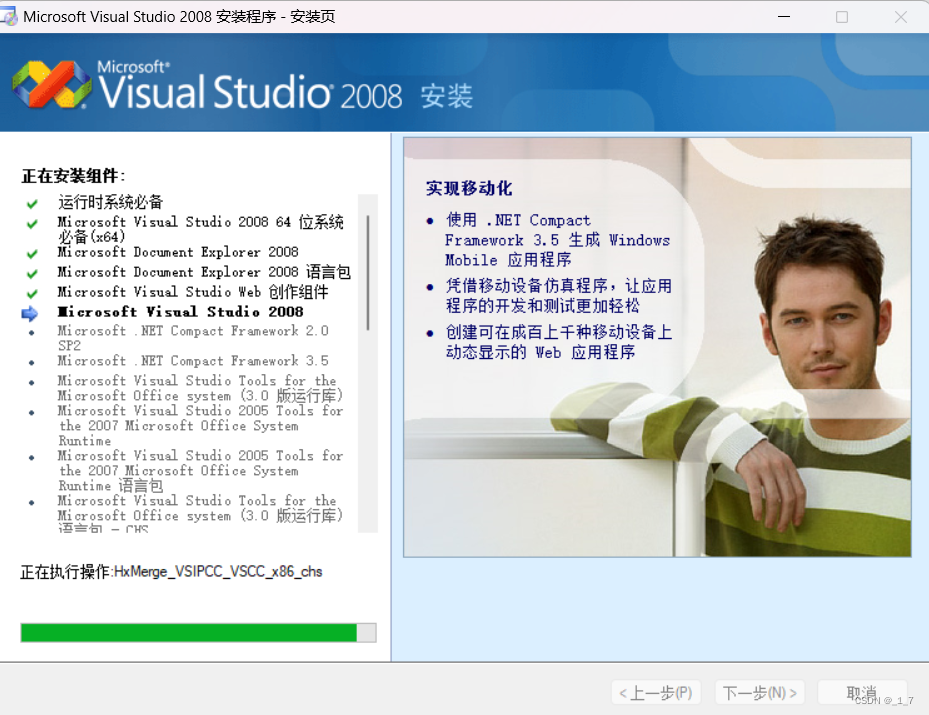Screen dimensions: 929x715
Task: Select Microsoft Visual Studio Web 创作组件 row
Action: click(193, 291)
